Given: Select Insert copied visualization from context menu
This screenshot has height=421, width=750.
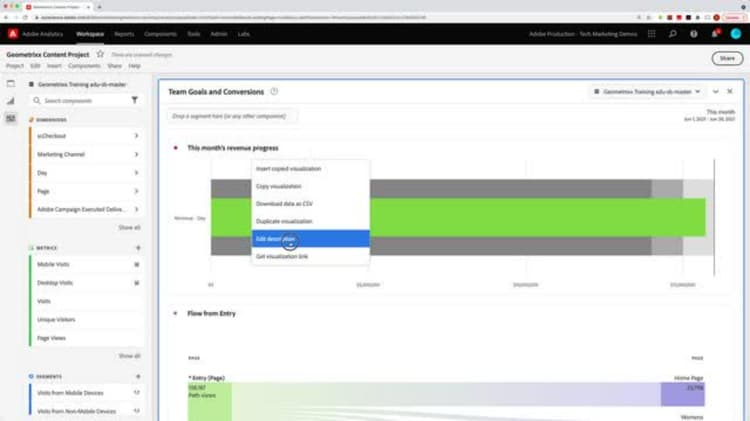Looking at the screenshot, I should click(x=310, y=169).
